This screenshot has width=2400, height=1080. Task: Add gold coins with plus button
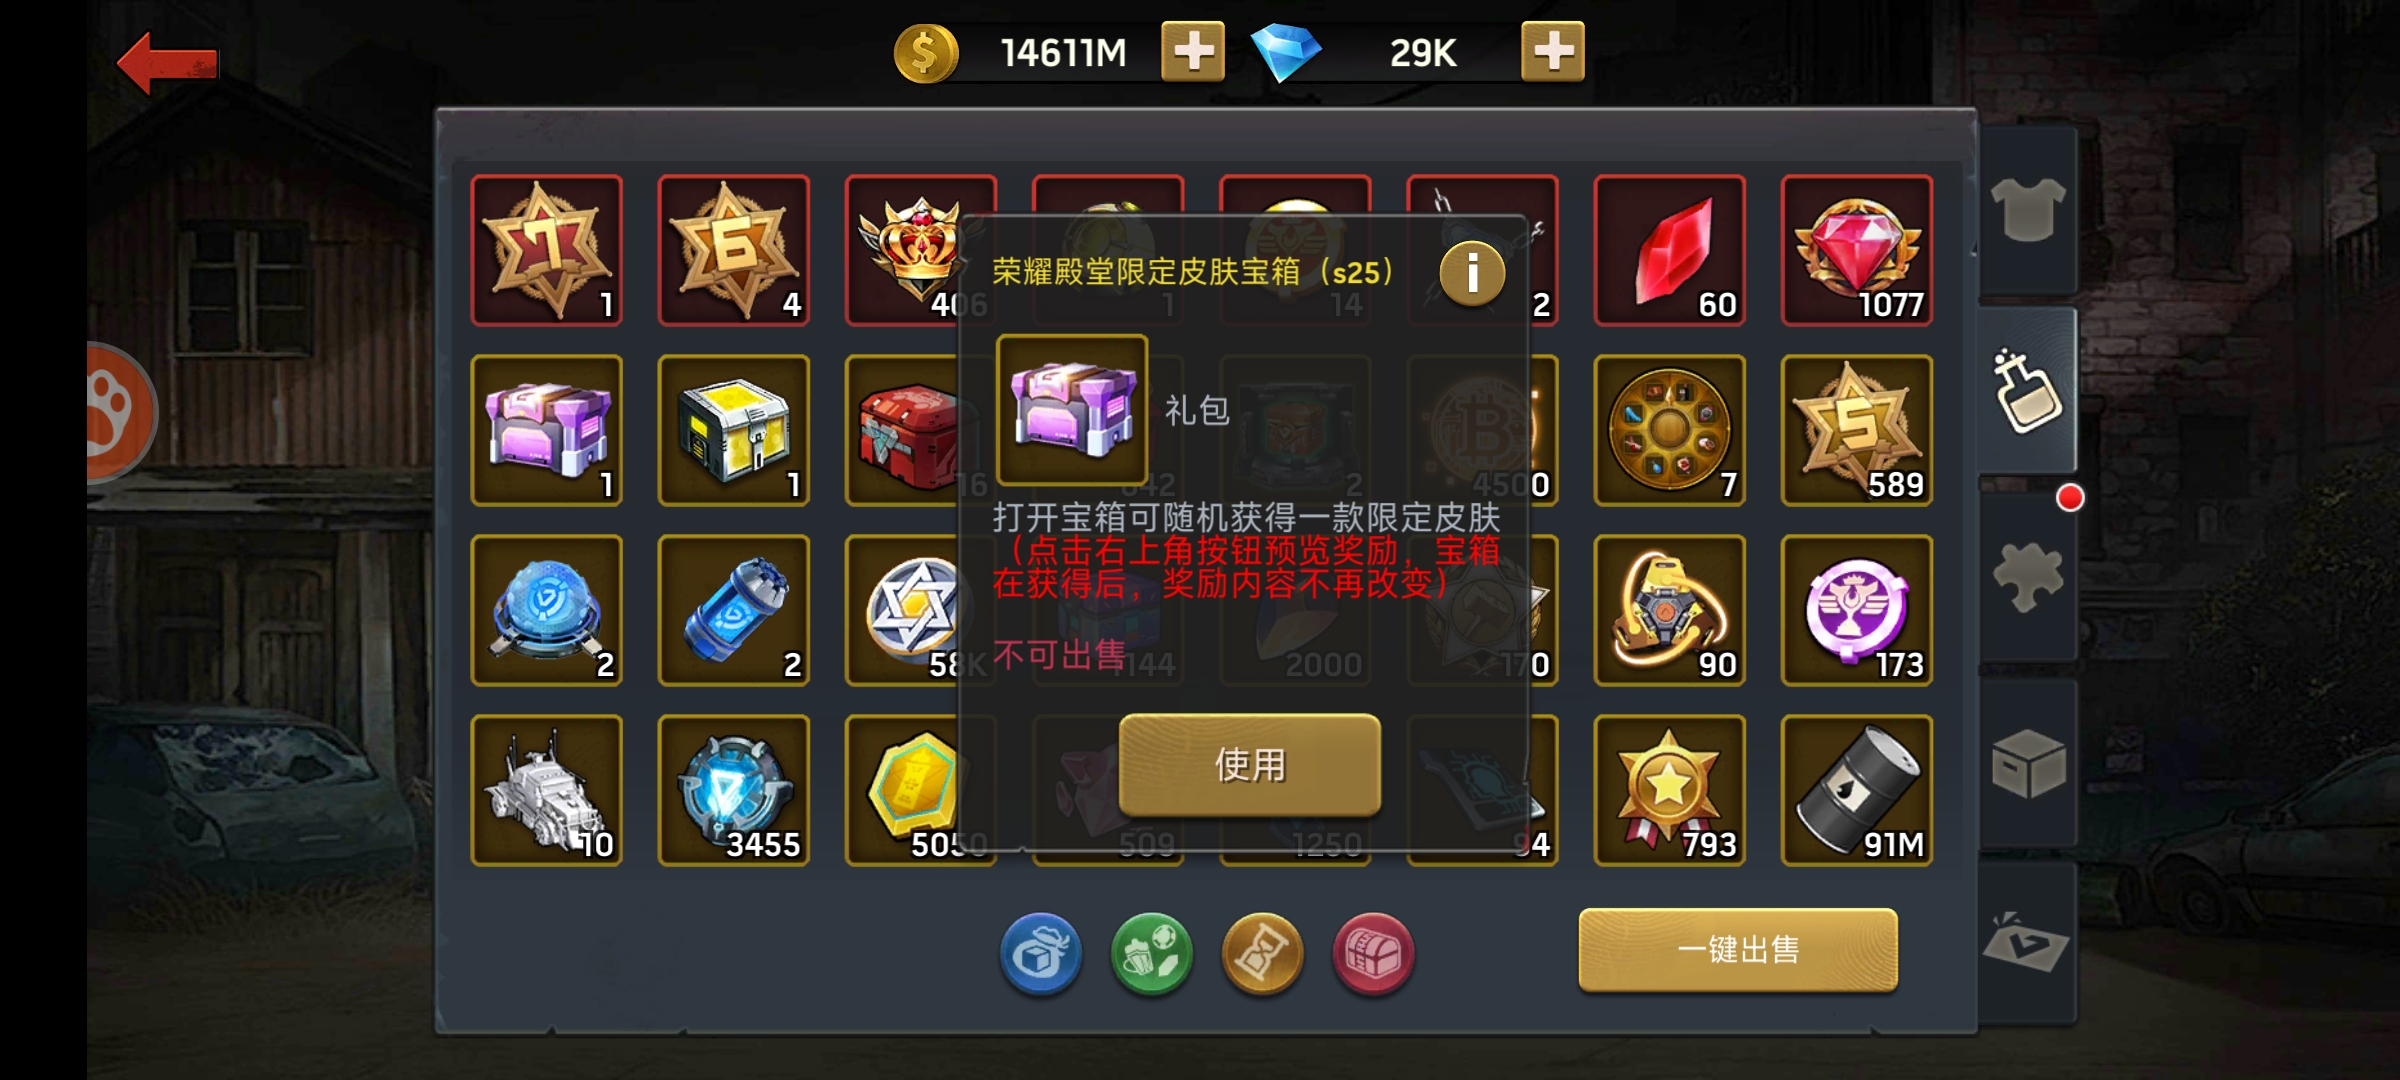(x=1193, y=51)
